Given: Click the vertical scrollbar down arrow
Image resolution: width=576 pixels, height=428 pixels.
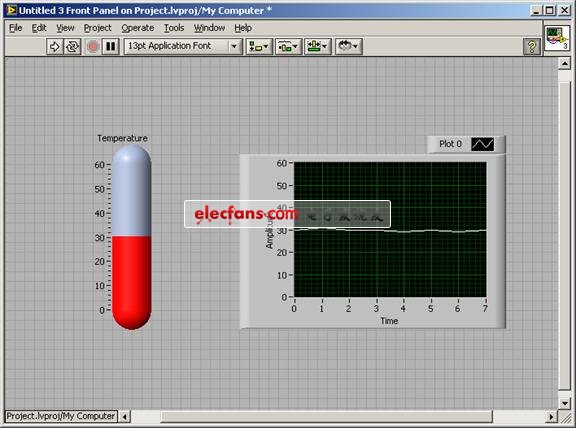Looking at the screenshot, I should [x=565, y=403].
